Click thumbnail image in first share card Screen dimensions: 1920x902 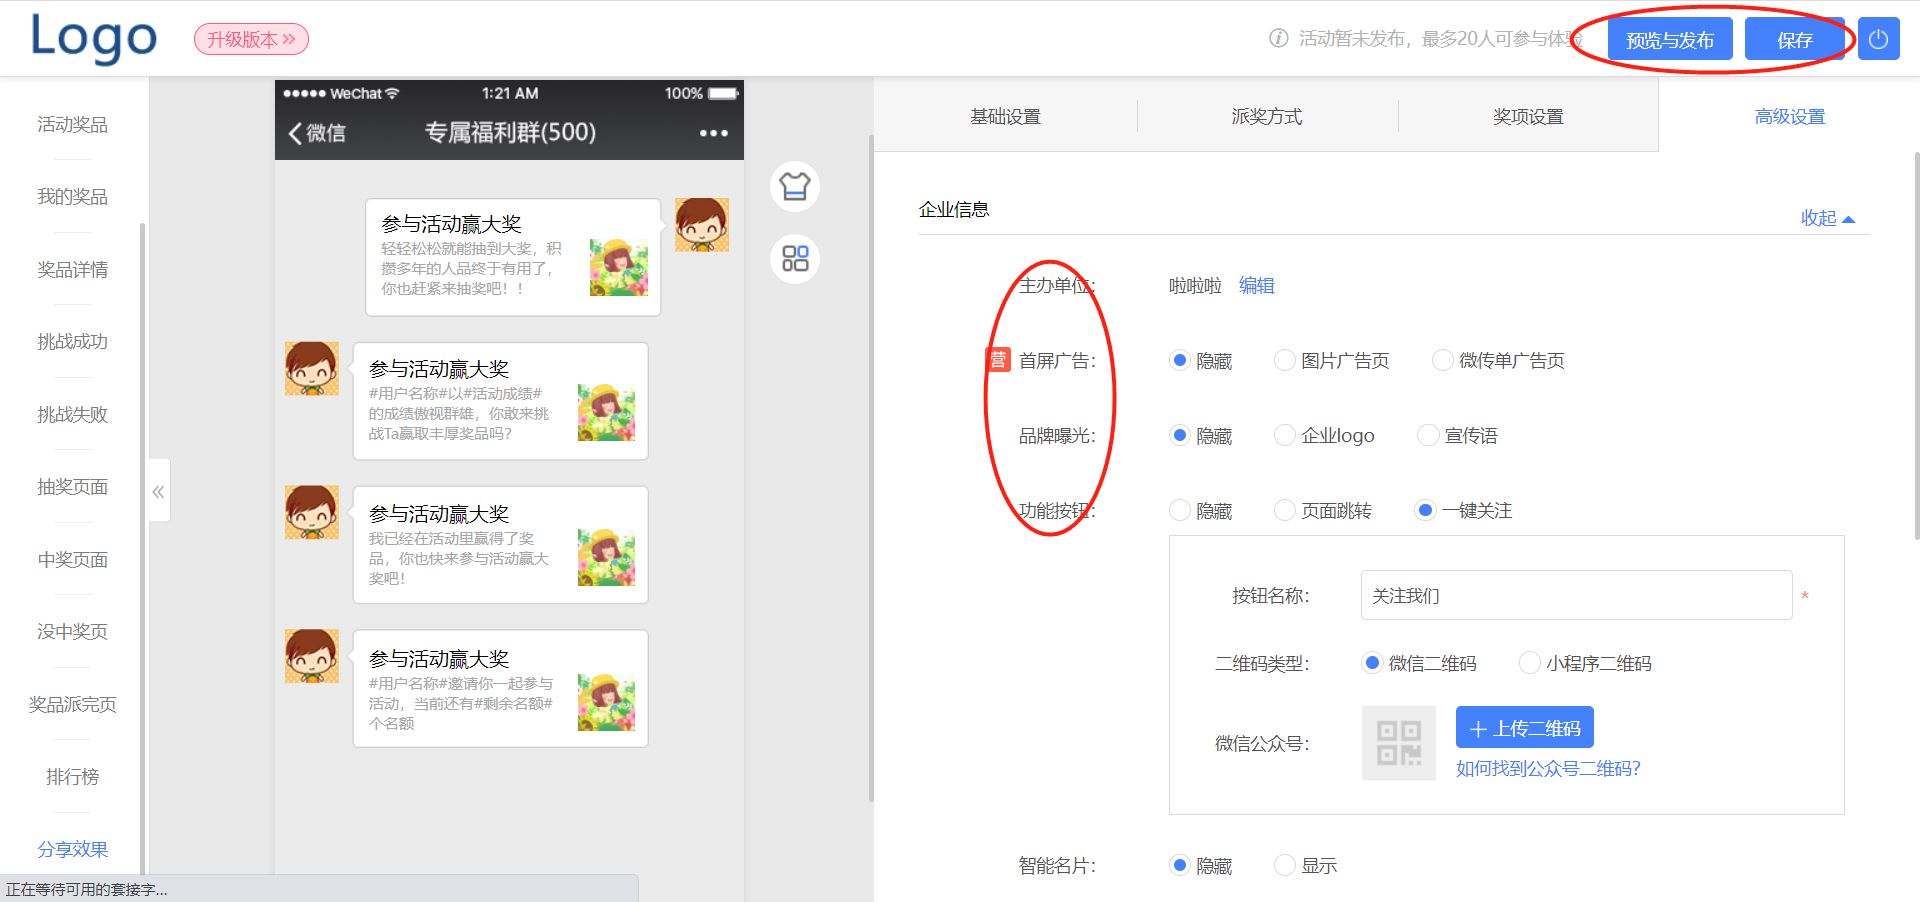(x=618, y=267)
